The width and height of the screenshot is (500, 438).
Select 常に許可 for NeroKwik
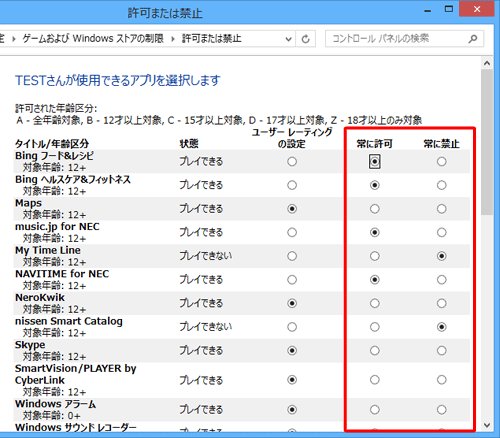tap(375, 303)
